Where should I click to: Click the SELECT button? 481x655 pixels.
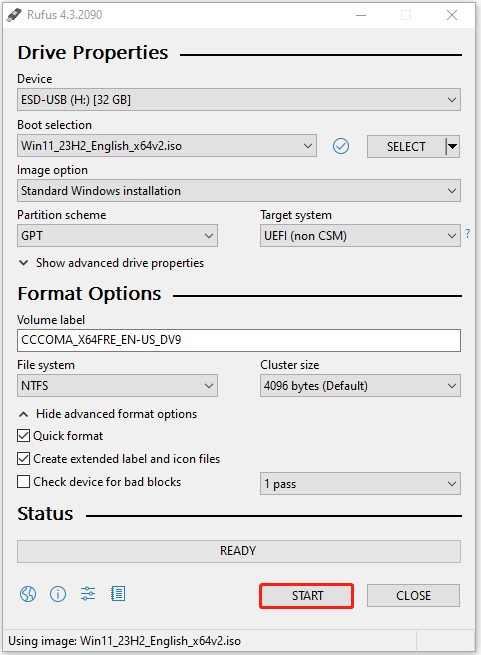(406, 147)
